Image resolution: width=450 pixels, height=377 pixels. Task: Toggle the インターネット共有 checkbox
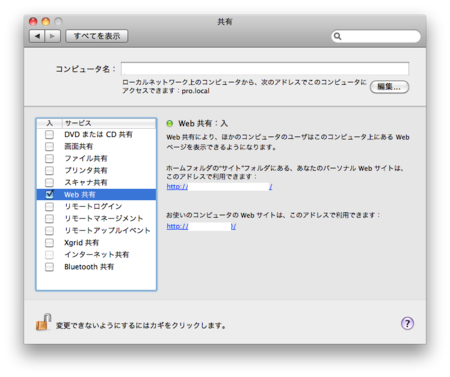tap(49, 254)
